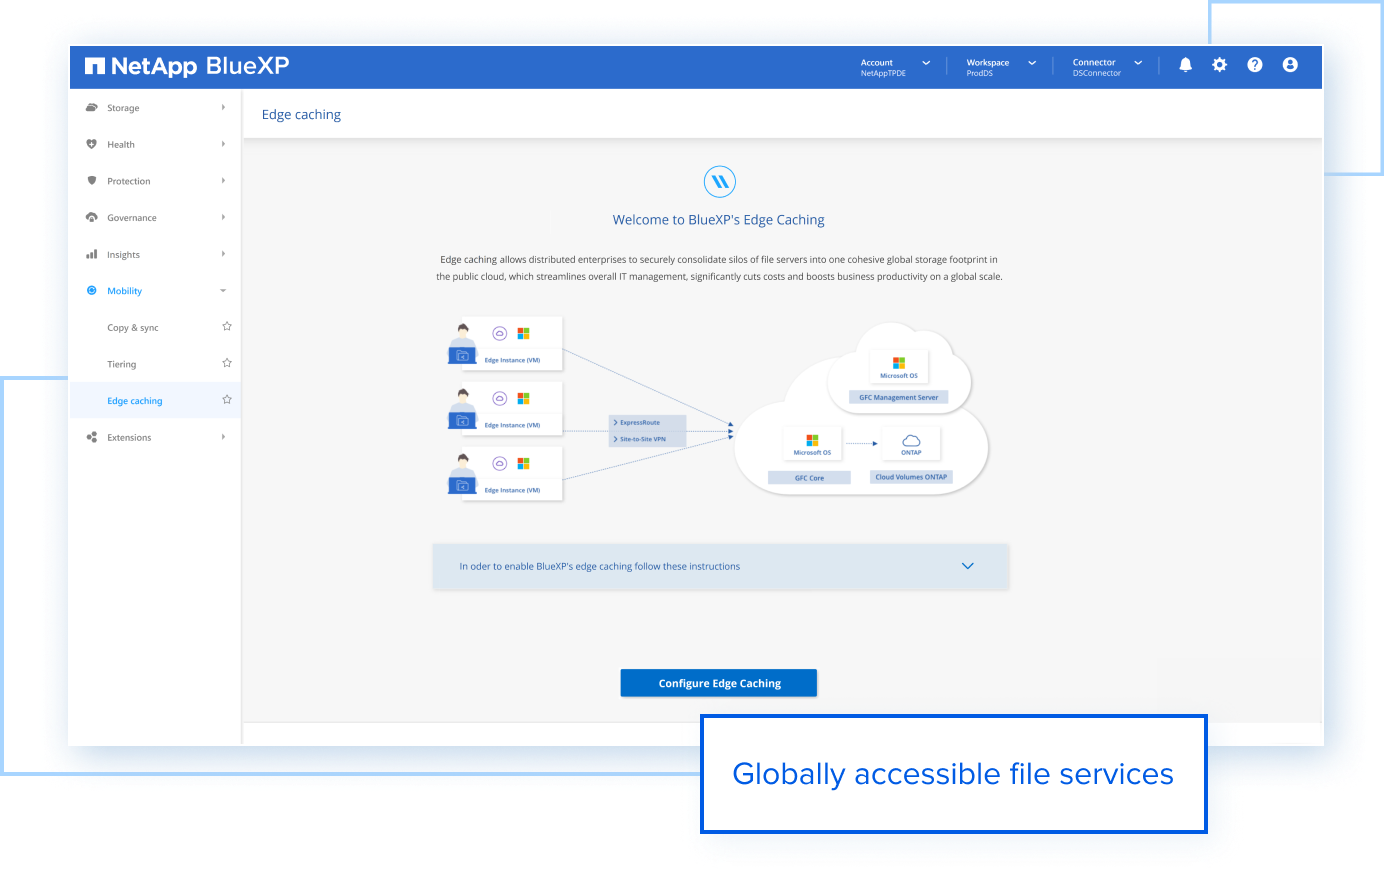This screenshot has height=872, width=1384.
Task: Open the Governance sidebar icon
Action: (x=92, y=217)
